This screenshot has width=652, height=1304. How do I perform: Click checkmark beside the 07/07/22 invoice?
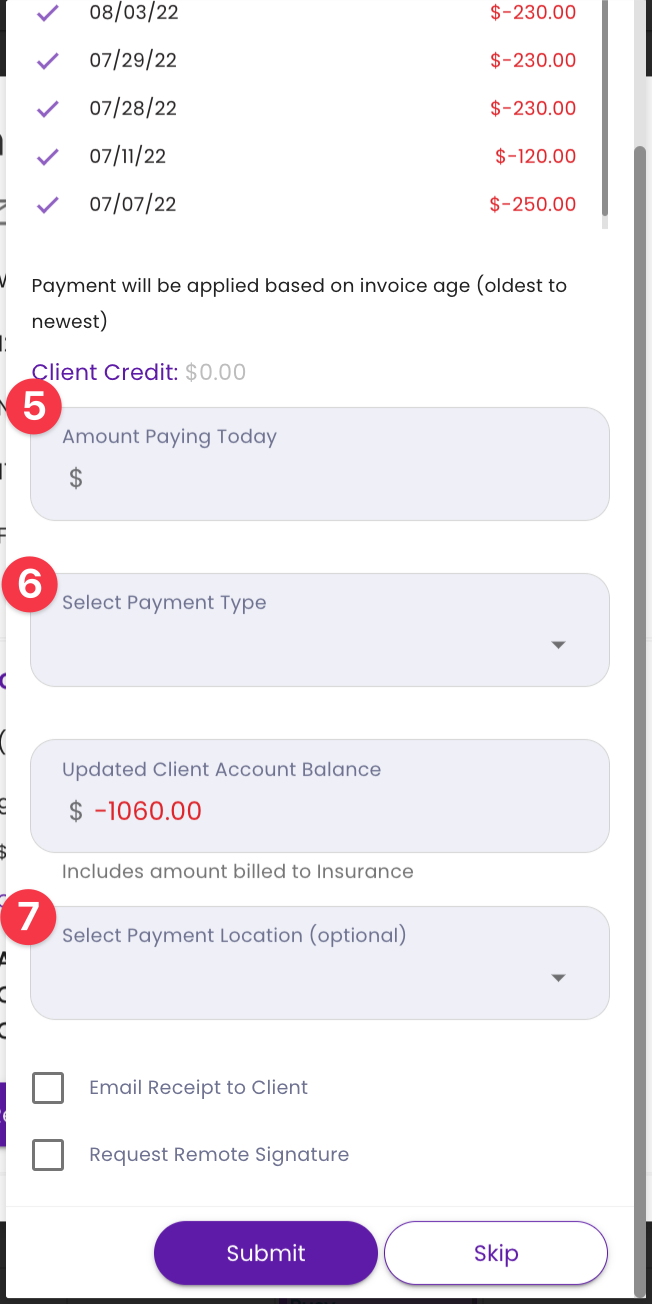pyautogui.click(x=46, y=204)
